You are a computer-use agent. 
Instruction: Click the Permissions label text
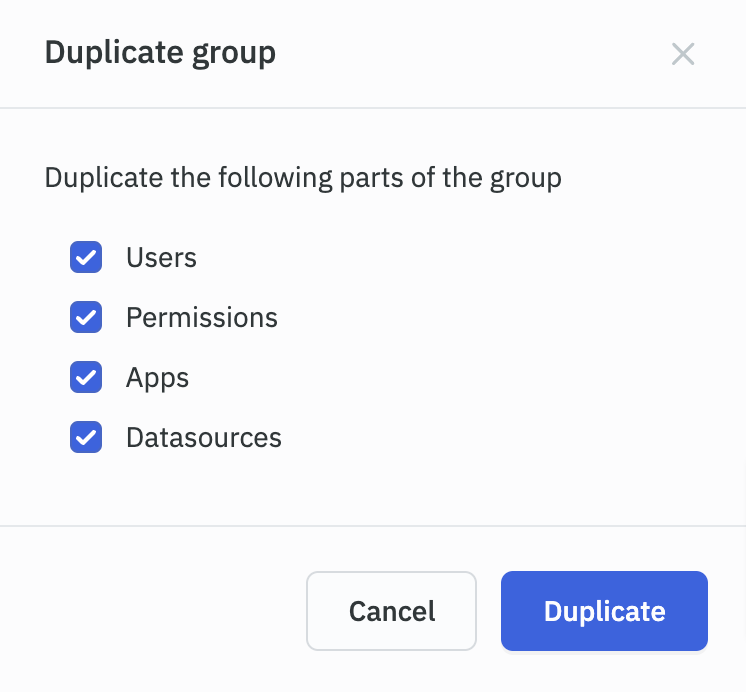[201, 318]
